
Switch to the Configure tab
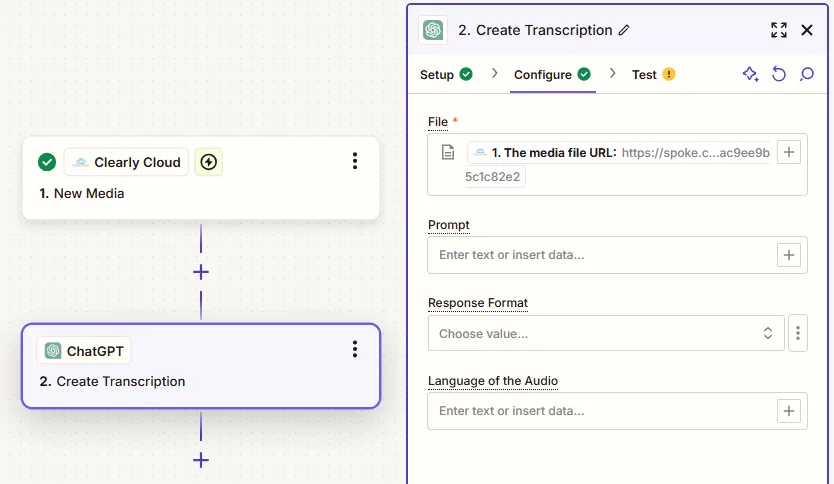click(543, 74)
